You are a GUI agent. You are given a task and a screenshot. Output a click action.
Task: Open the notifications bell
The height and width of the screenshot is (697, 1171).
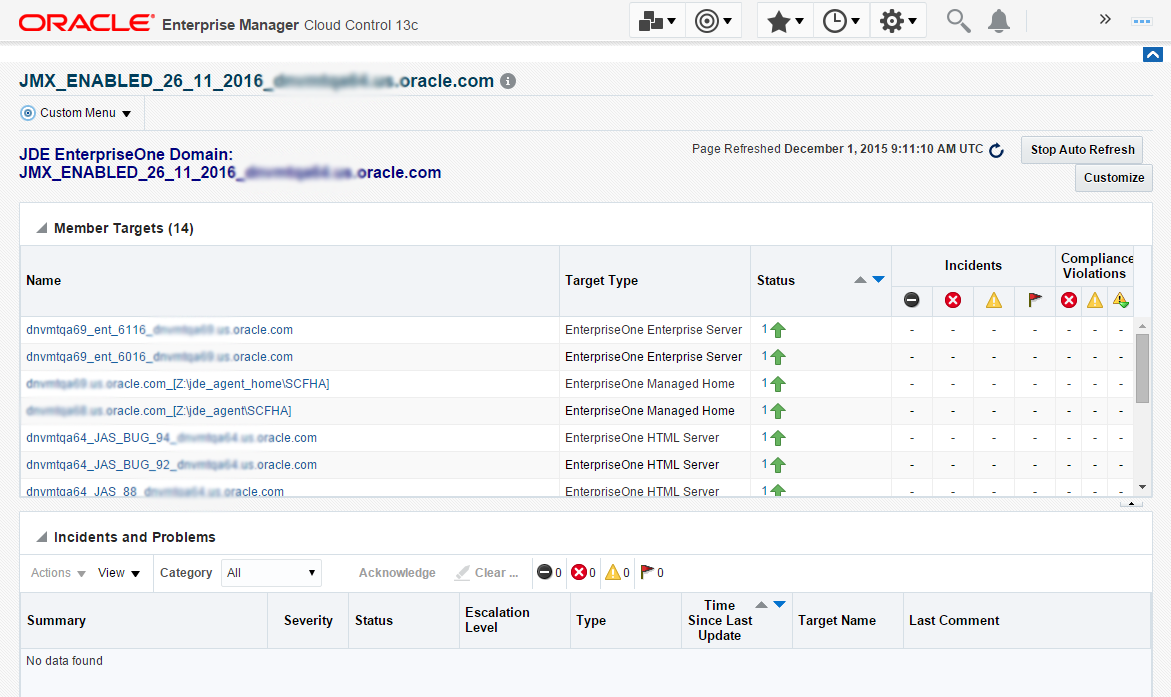coord(998,21)
